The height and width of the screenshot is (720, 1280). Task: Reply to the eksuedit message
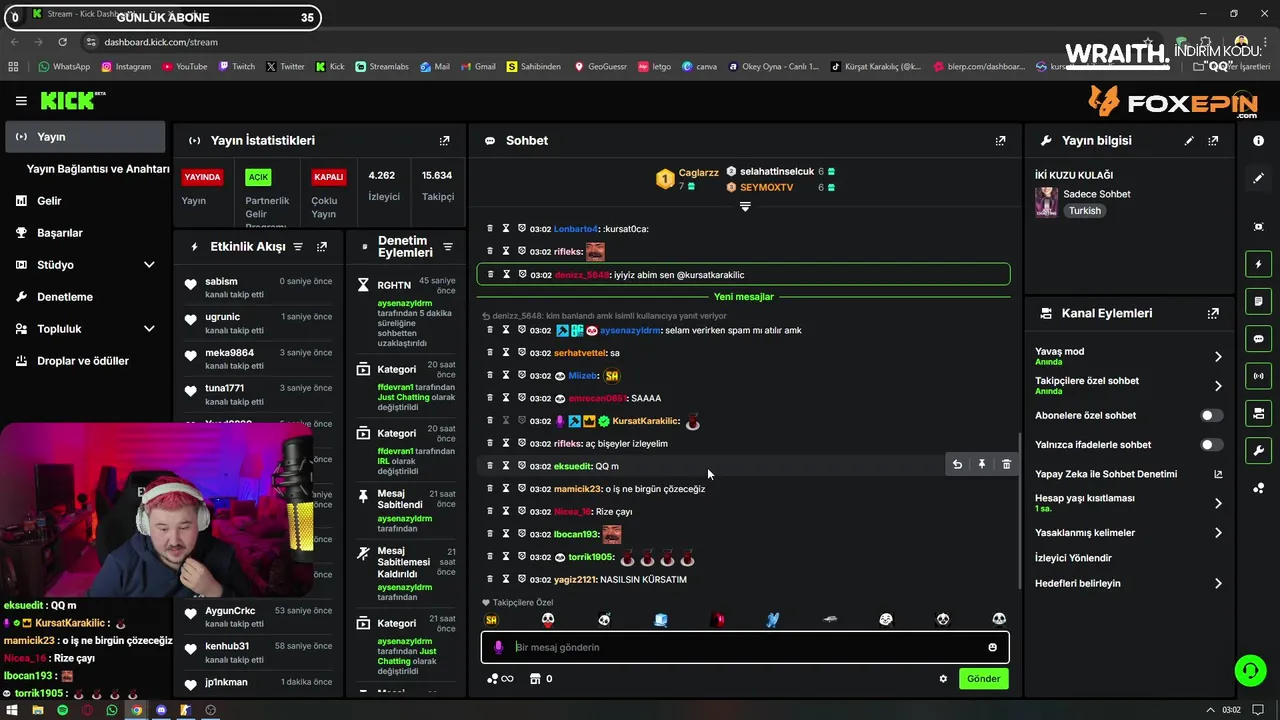957,465
